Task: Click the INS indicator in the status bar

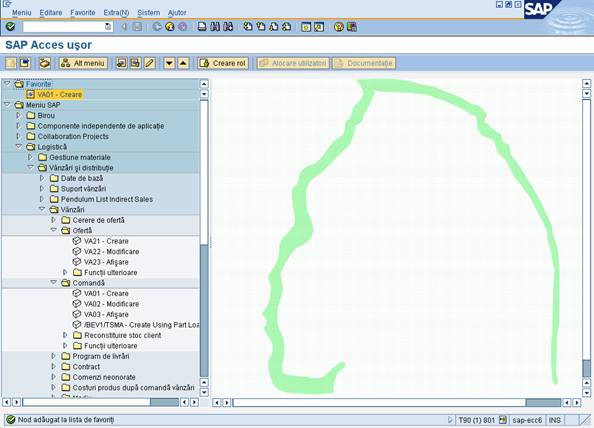Action: [554, 420]
